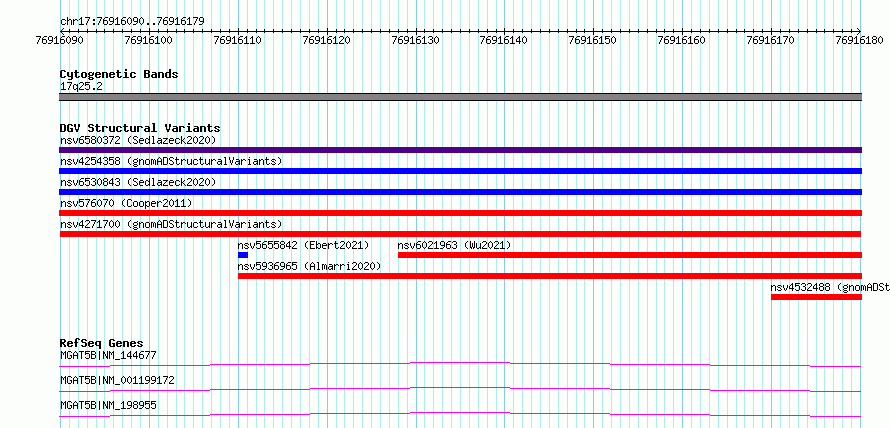
Task: Click ruler position 76916140
Action: [505, 40]
